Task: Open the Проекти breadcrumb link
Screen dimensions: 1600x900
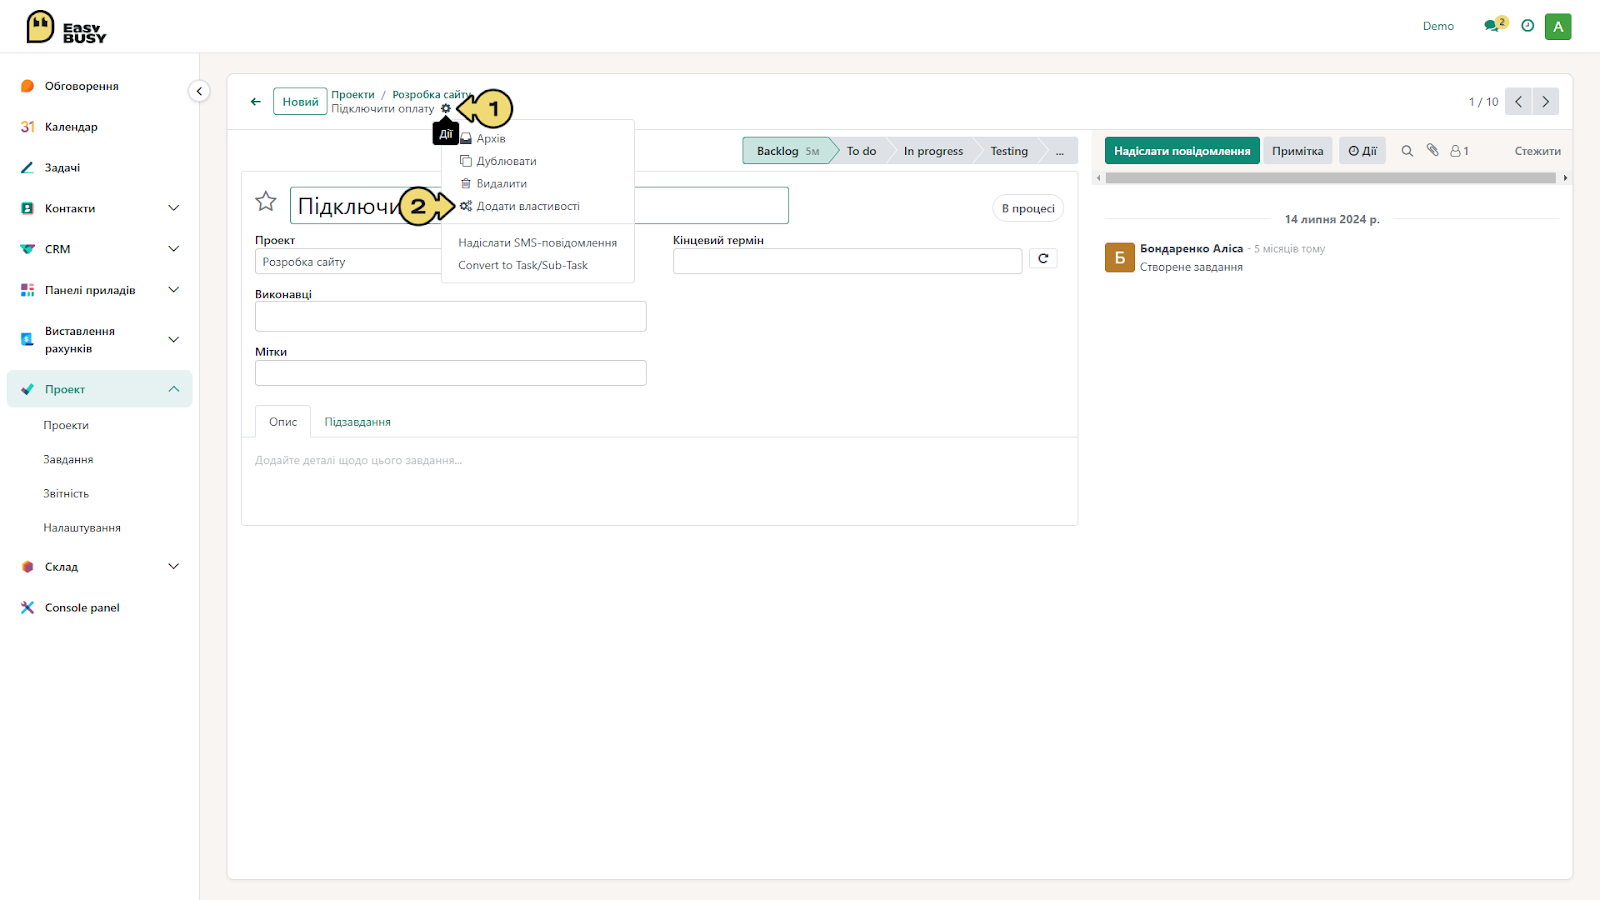Action: (353, 95)
